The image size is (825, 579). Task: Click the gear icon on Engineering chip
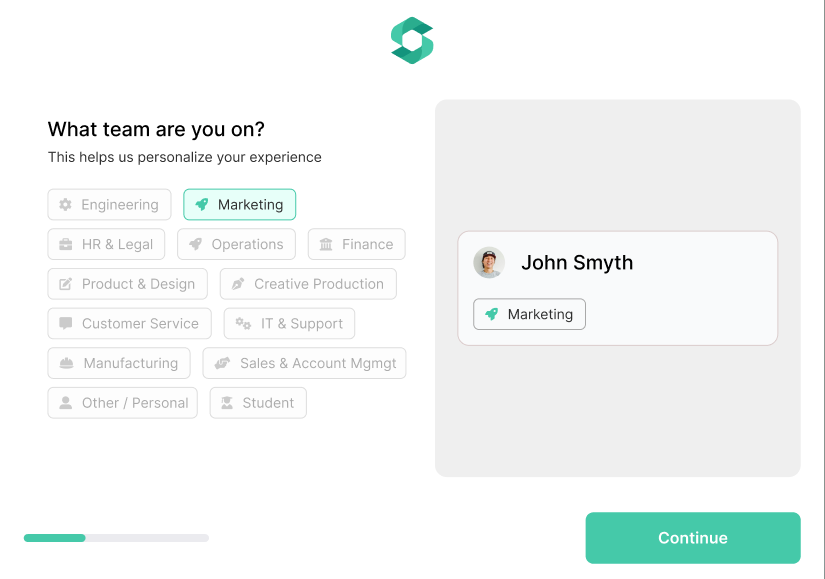(65, 204)
